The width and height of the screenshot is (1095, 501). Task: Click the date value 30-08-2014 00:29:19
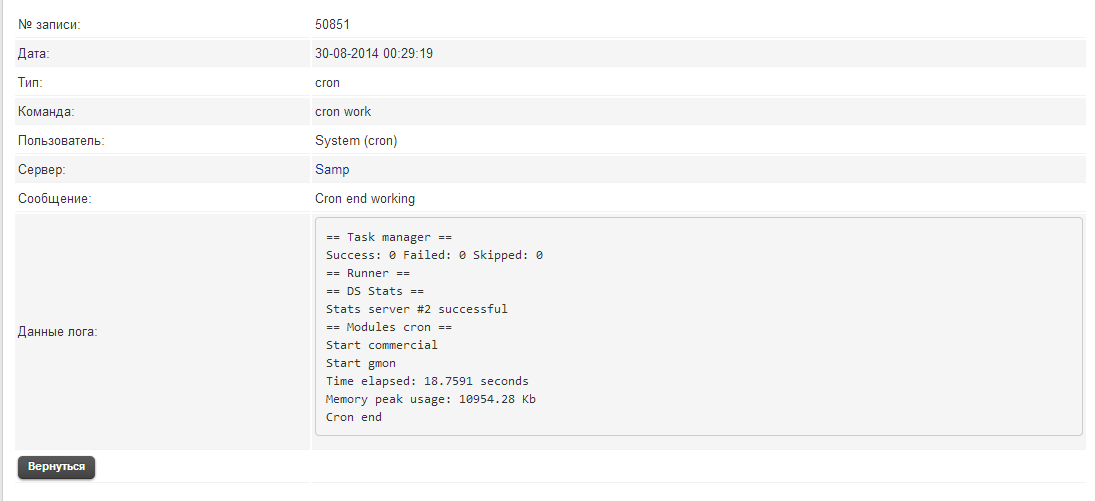[x=373, y=54]
